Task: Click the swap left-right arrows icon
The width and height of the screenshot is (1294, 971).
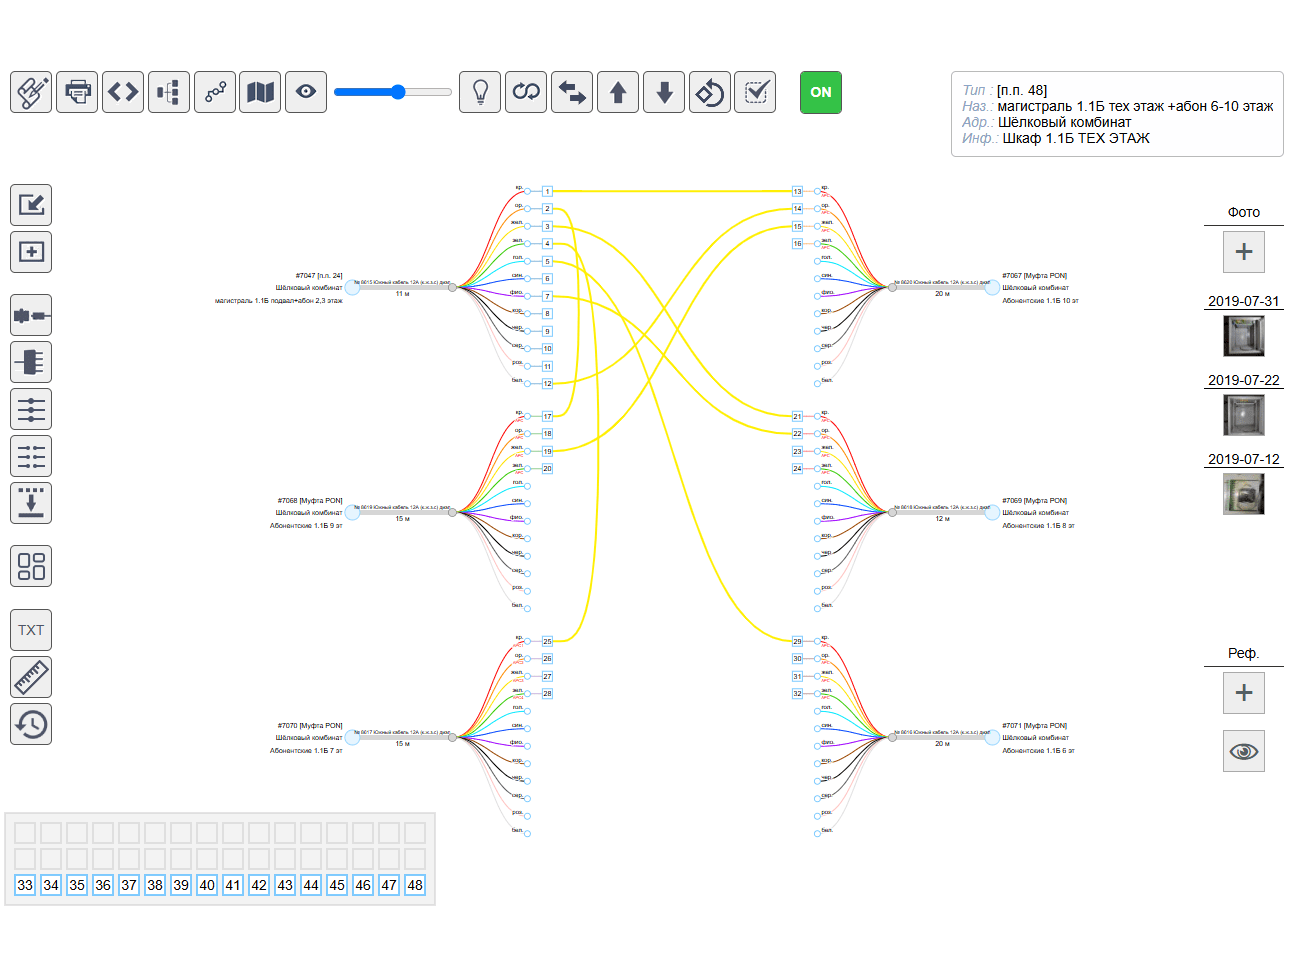Action: [x=572, y=92]
